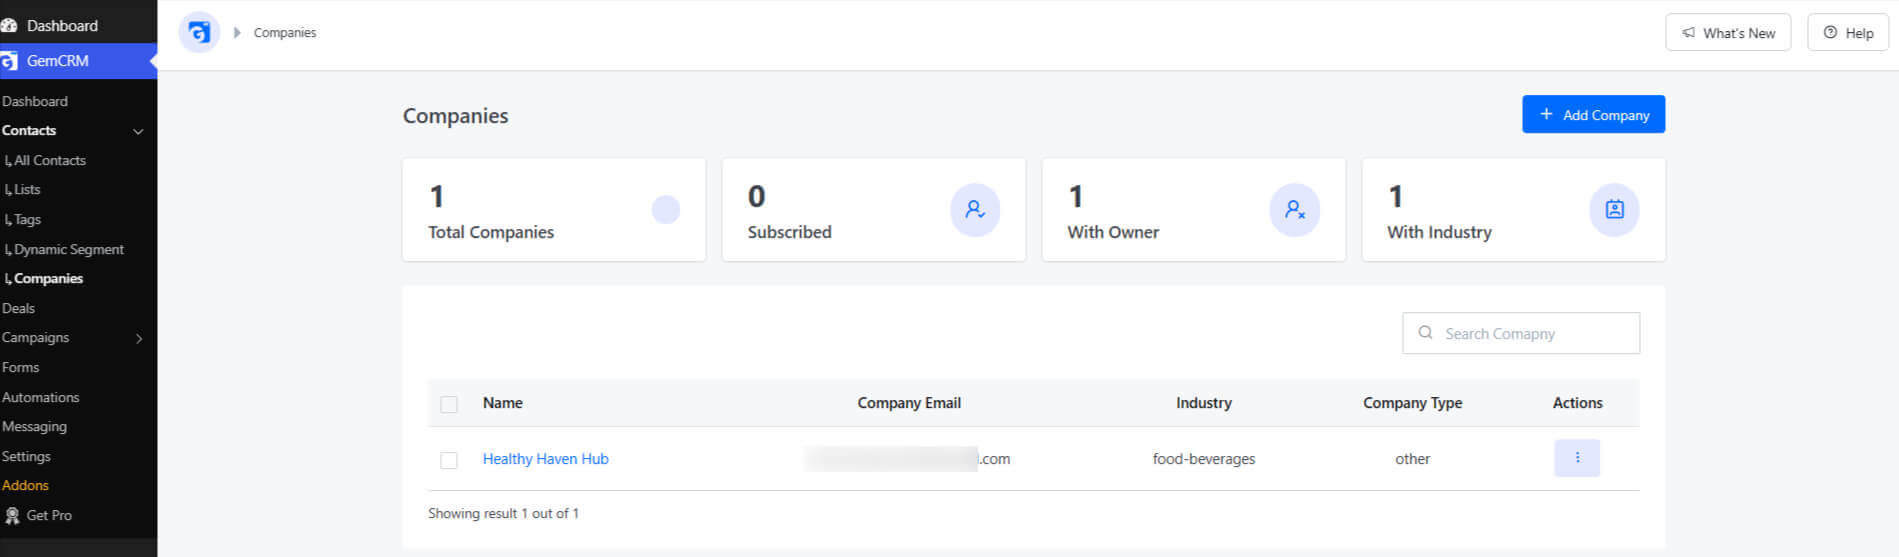Click the food-beverages industry cell
The height and width of the screenshot is (557, 1899).
1204,459
